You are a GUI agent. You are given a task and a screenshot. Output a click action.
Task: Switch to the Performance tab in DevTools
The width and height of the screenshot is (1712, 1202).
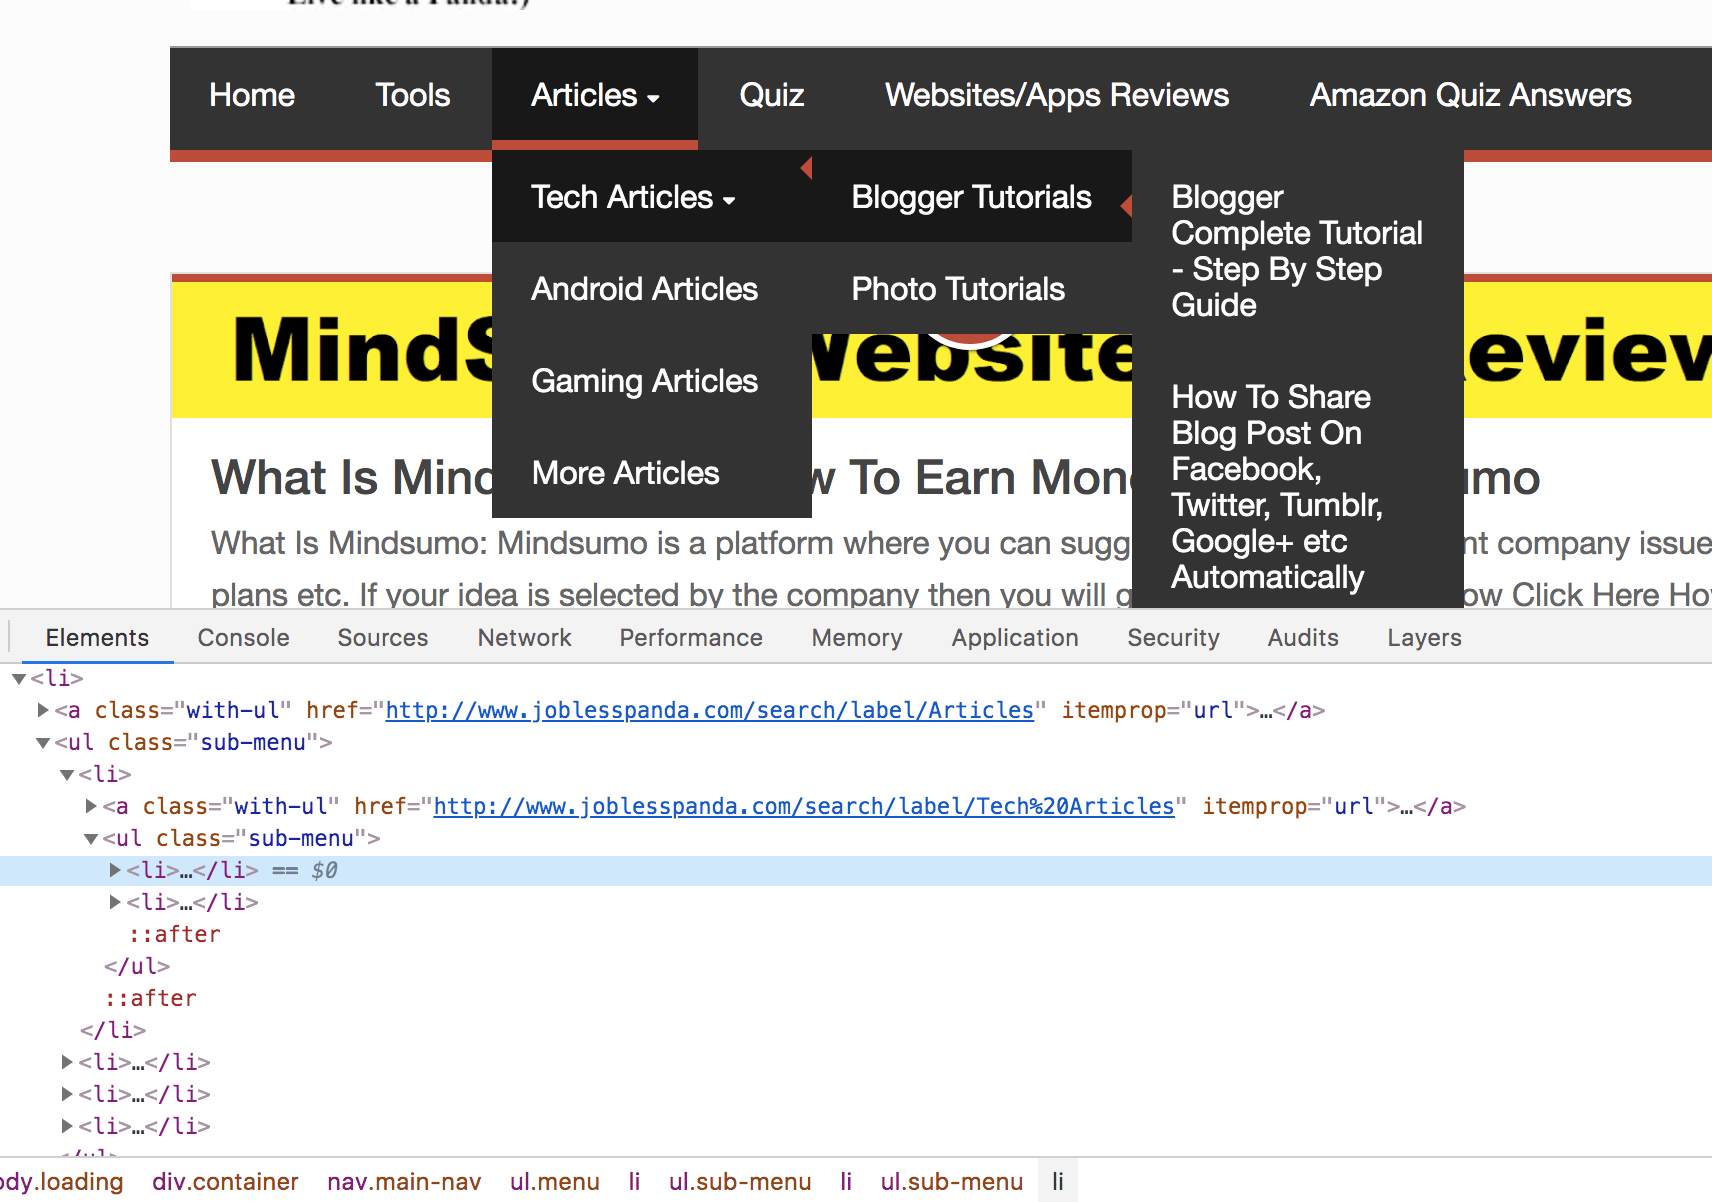point(691,638)
